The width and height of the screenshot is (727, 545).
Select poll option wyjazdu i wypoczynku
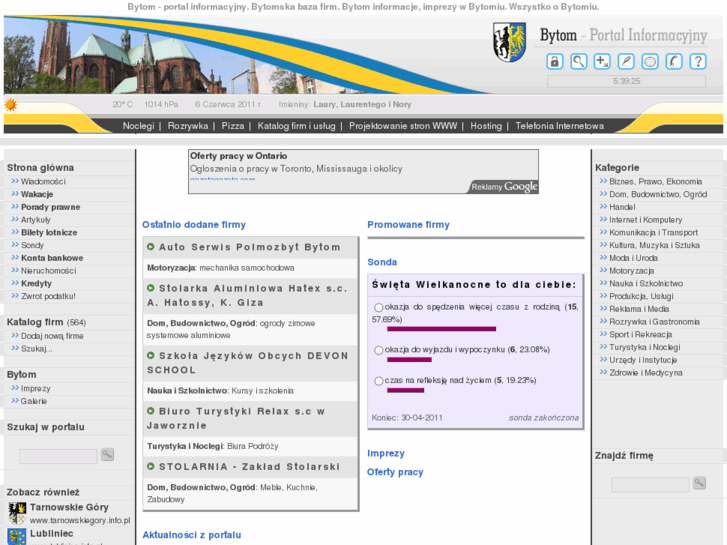pyautogui.click(x=379, y=350)
